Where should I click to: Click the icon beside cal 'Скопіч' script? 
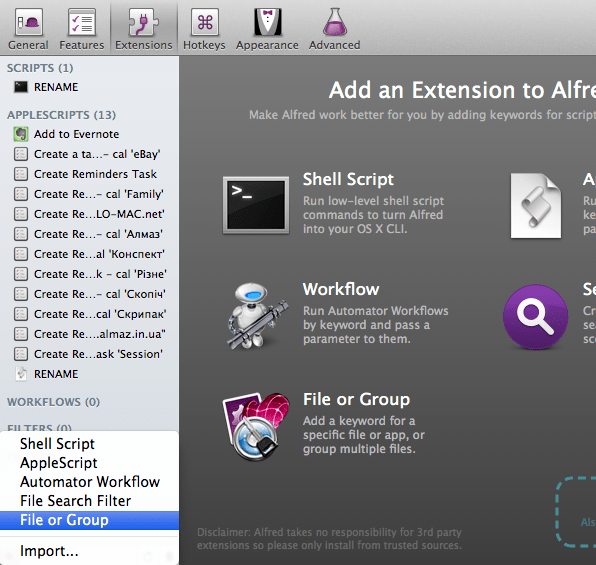coord(21,294)
